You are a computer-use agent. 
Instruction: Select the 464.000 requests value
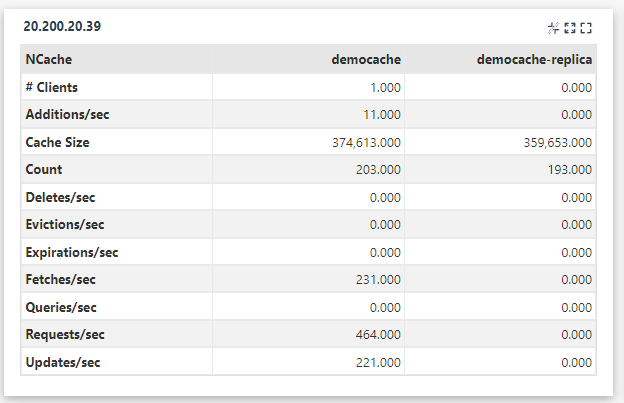(378, 335)
